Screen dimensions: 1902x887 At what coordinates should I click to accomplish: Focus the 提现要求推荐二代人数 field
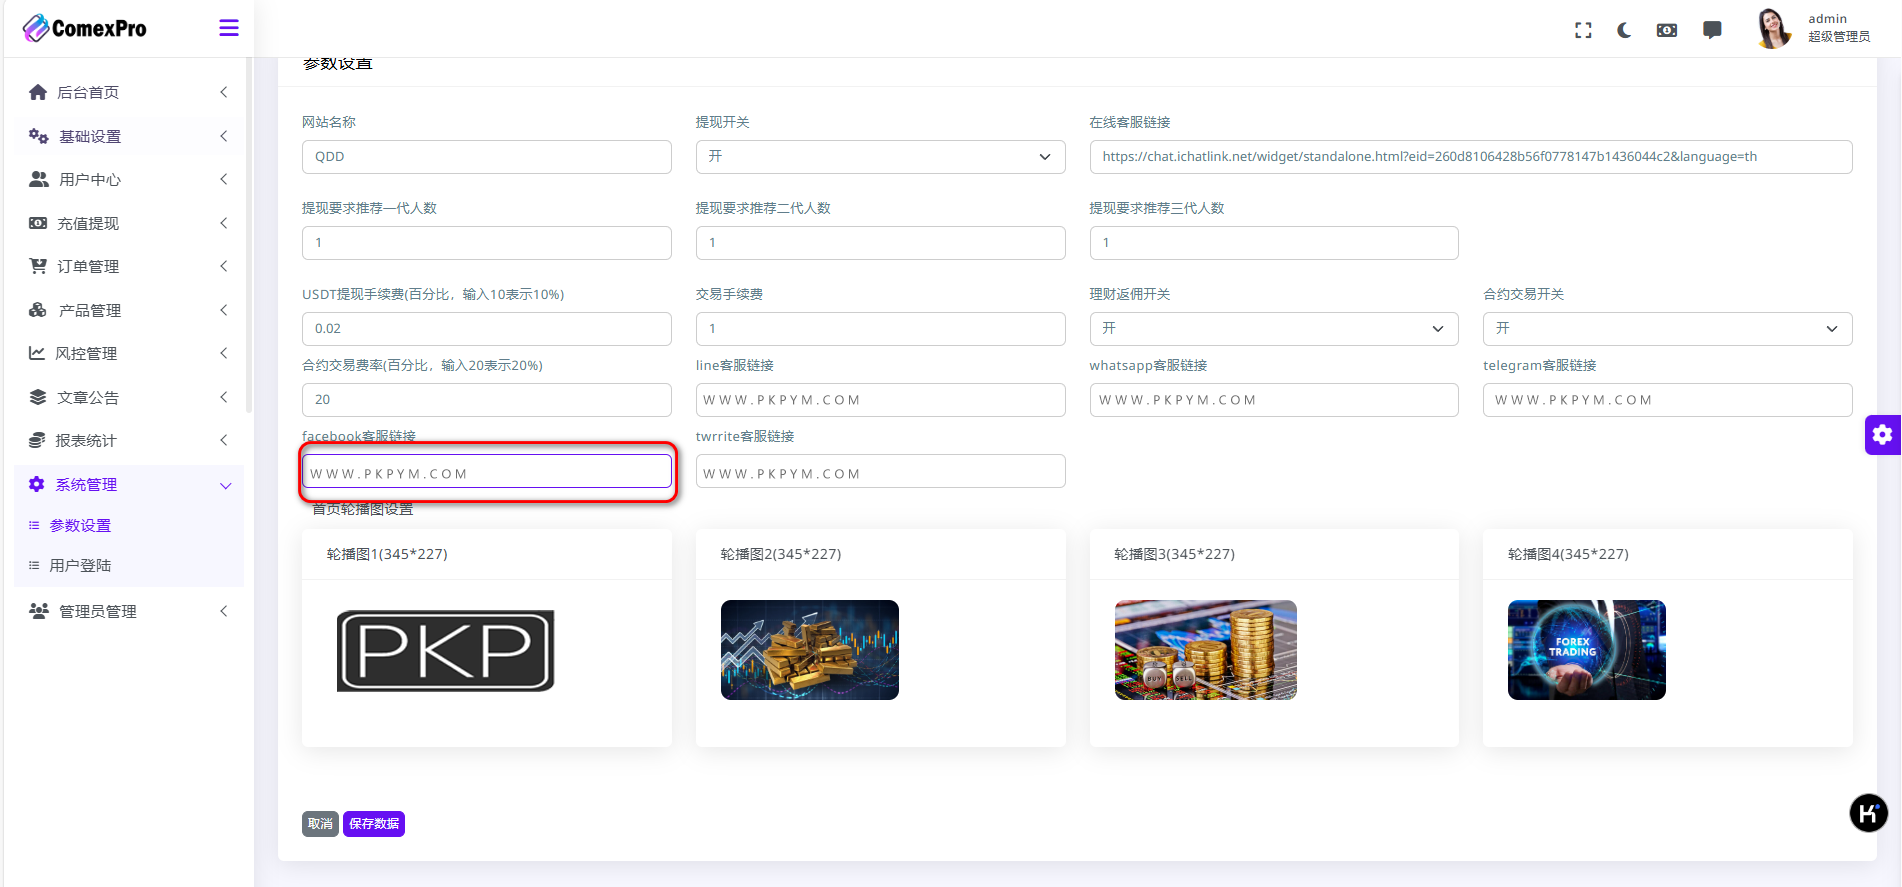pos(880,243)
